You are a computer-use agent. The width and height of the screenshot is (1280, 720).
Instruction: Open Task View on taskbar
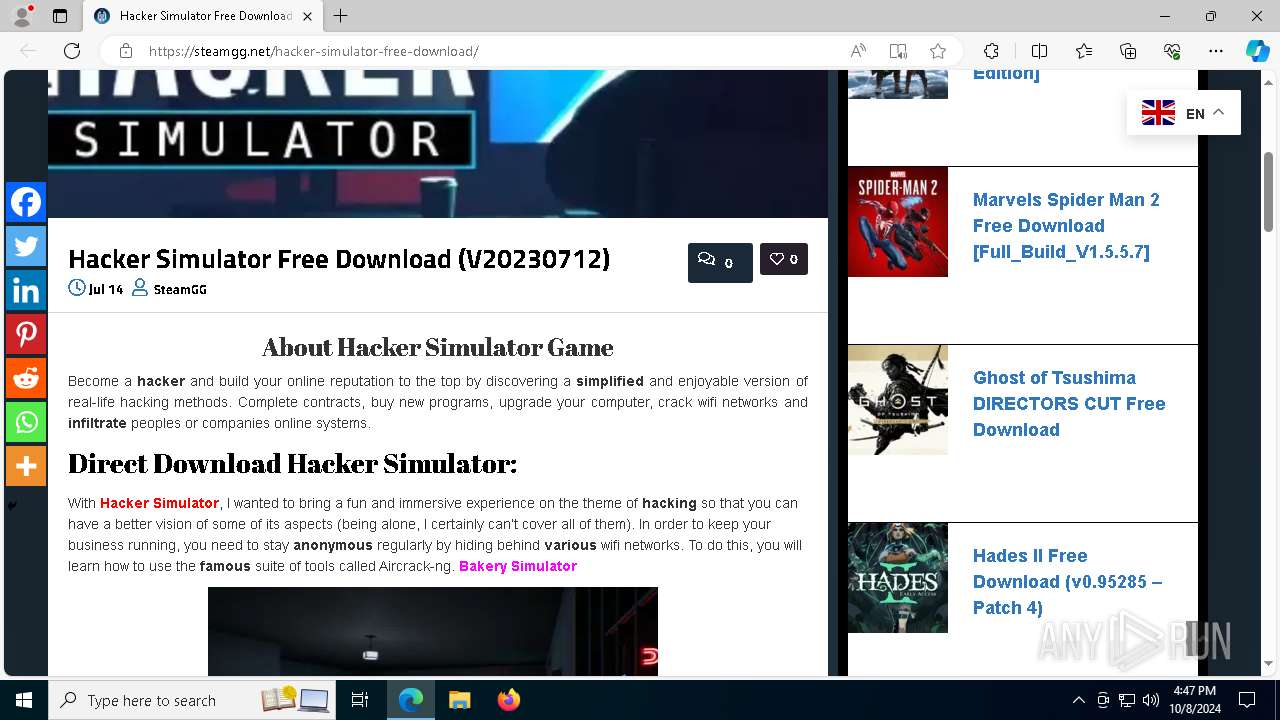pos(360,700)
